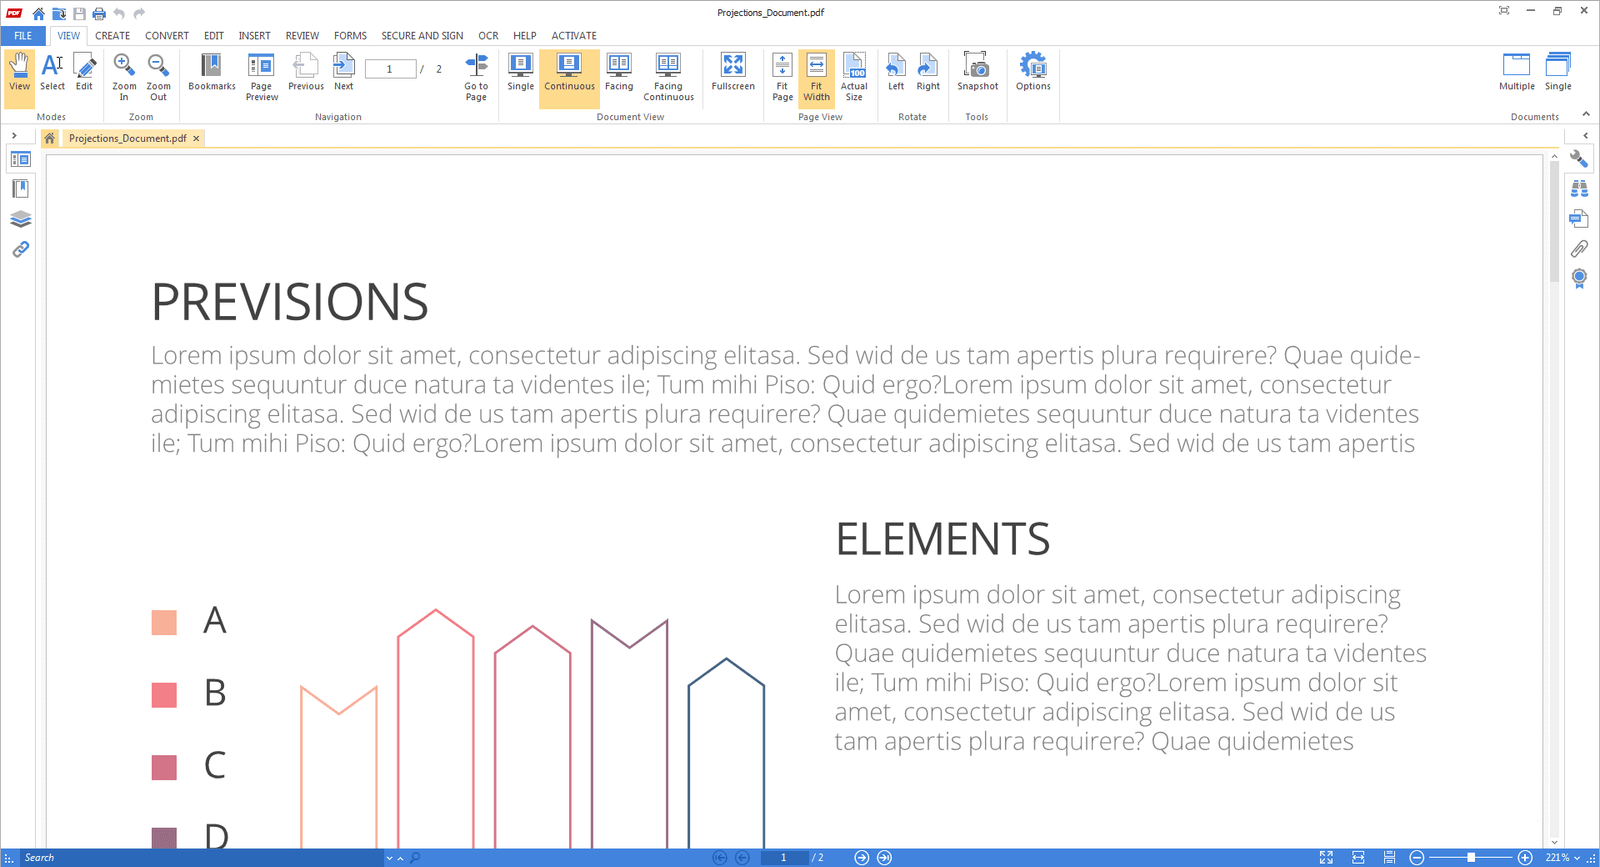Rotate the page Left
The width and height of the screenshot is (1600, 867).
click(x=895, y=73)
